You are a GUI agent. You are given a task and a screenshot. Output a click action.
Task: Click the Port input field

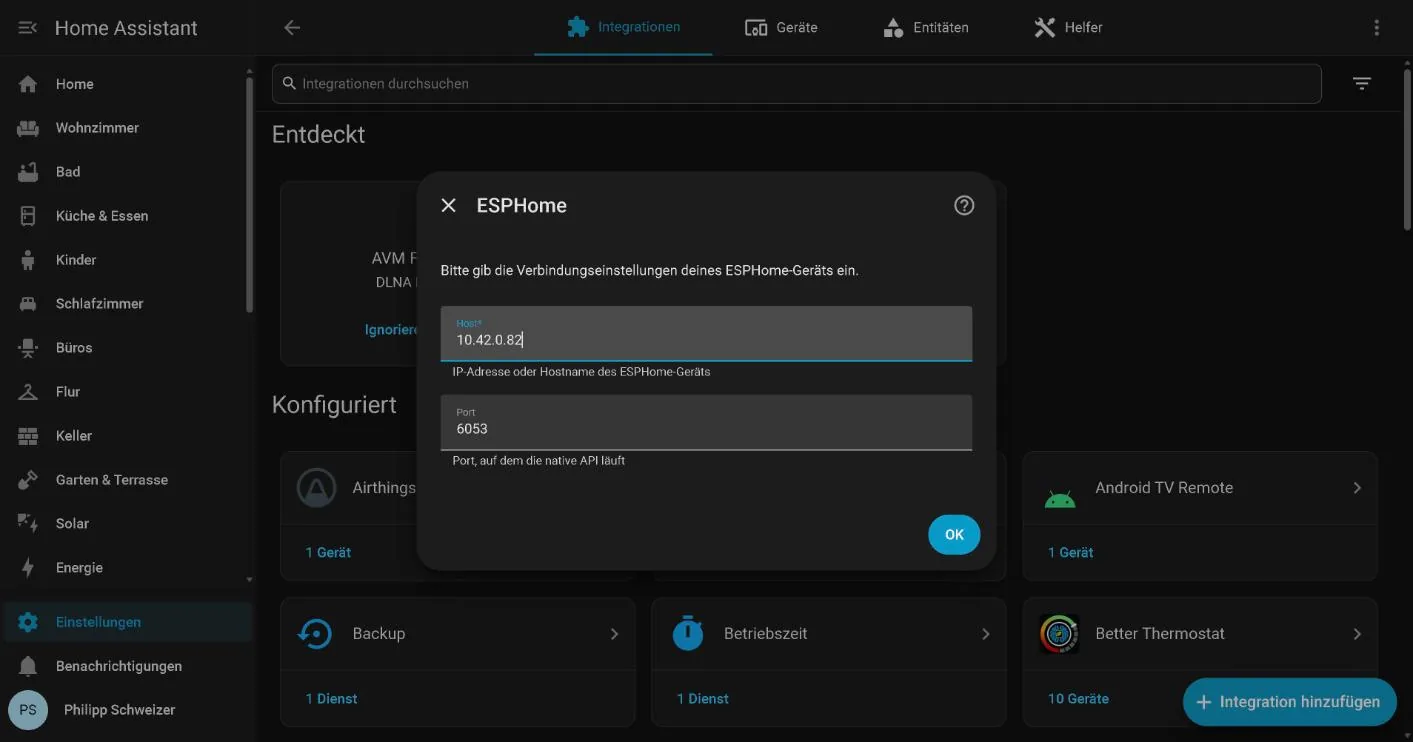706,422
